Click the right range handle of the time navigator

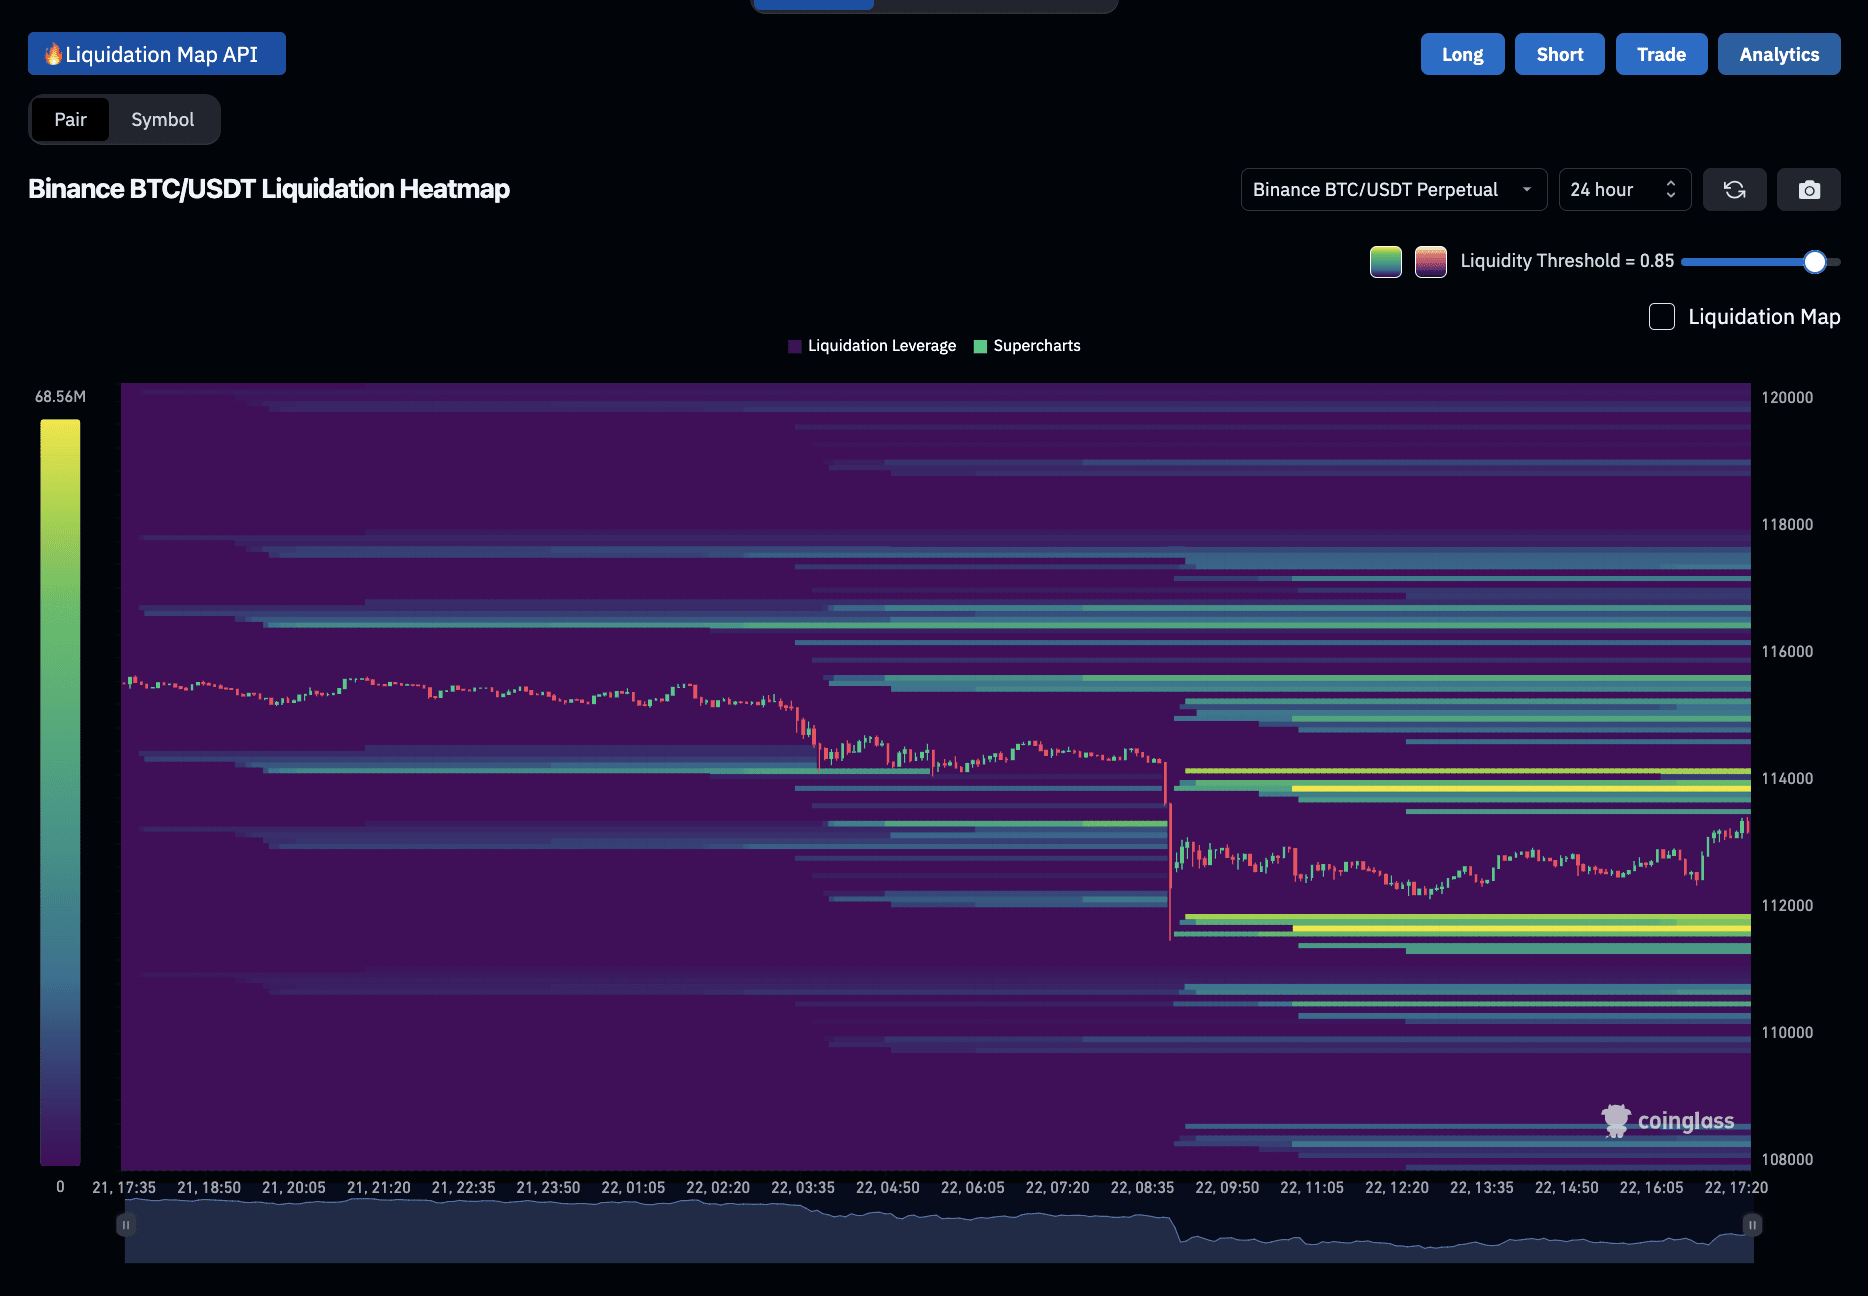(x=1752, y=1224)
